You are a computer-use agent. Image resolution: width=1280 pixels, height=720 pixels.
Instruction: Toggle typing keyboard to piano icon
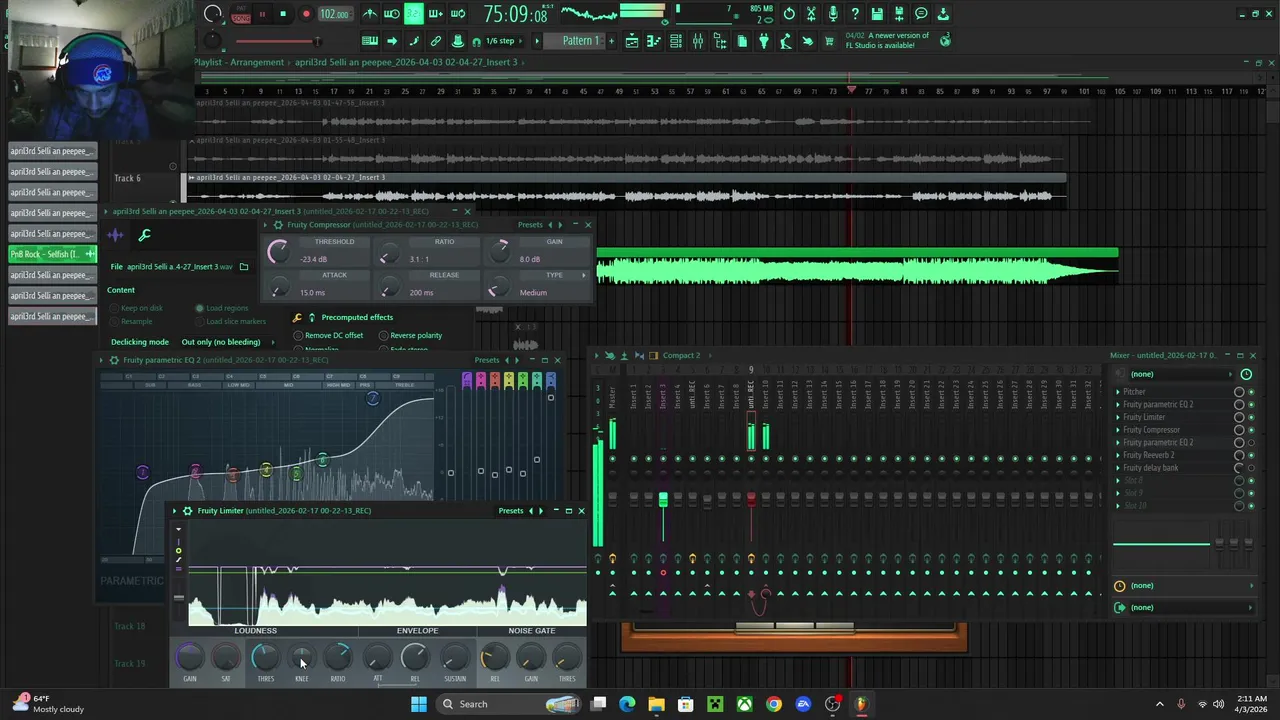[370, 41]
